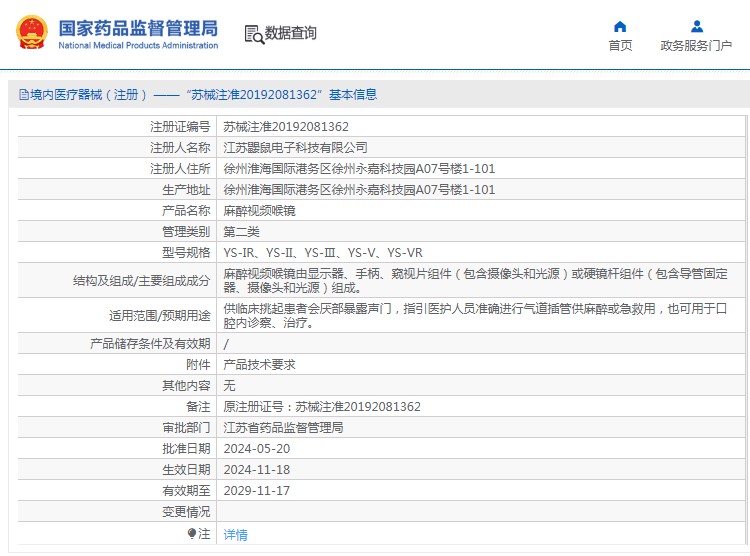Viewport: 750px width, 556px height.
Task: Click the National Medical Products Administration subtitle
Action: pyautogui.click(x=138, y=45)
